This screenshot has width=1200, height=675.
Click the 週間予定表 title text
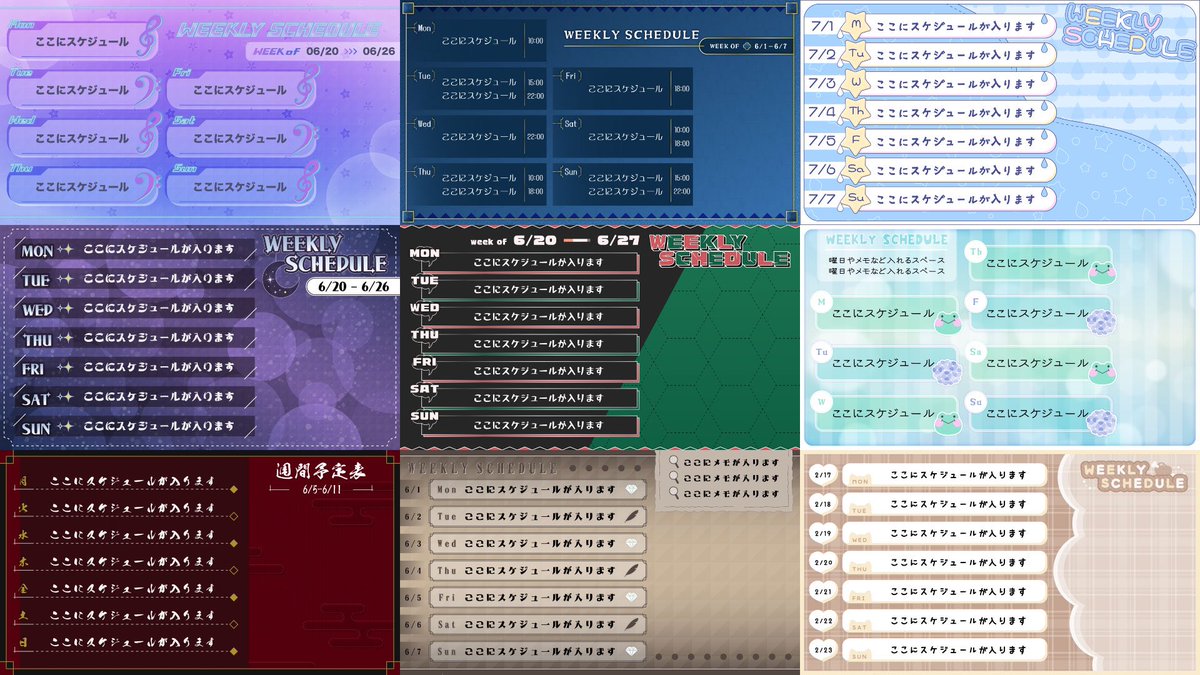321,471
